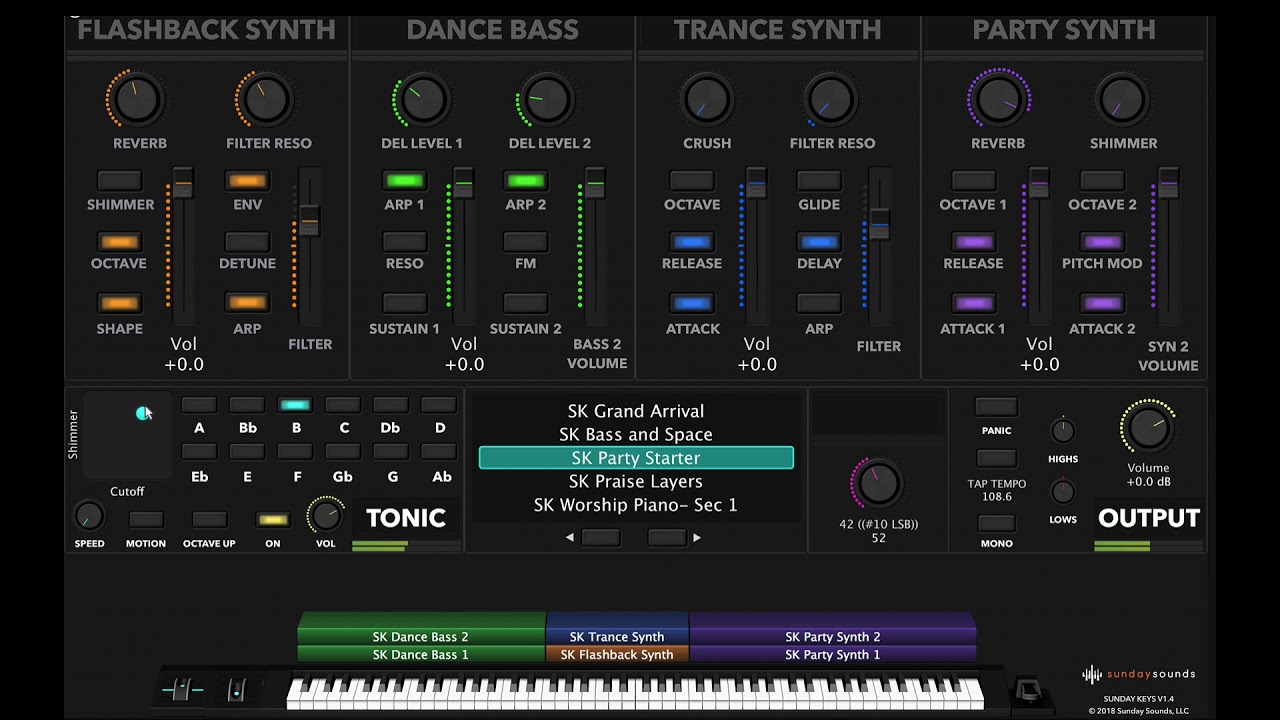Click the TAP TEMPO button
Screen dimensions: 1280x720
(x=996, y=459)
